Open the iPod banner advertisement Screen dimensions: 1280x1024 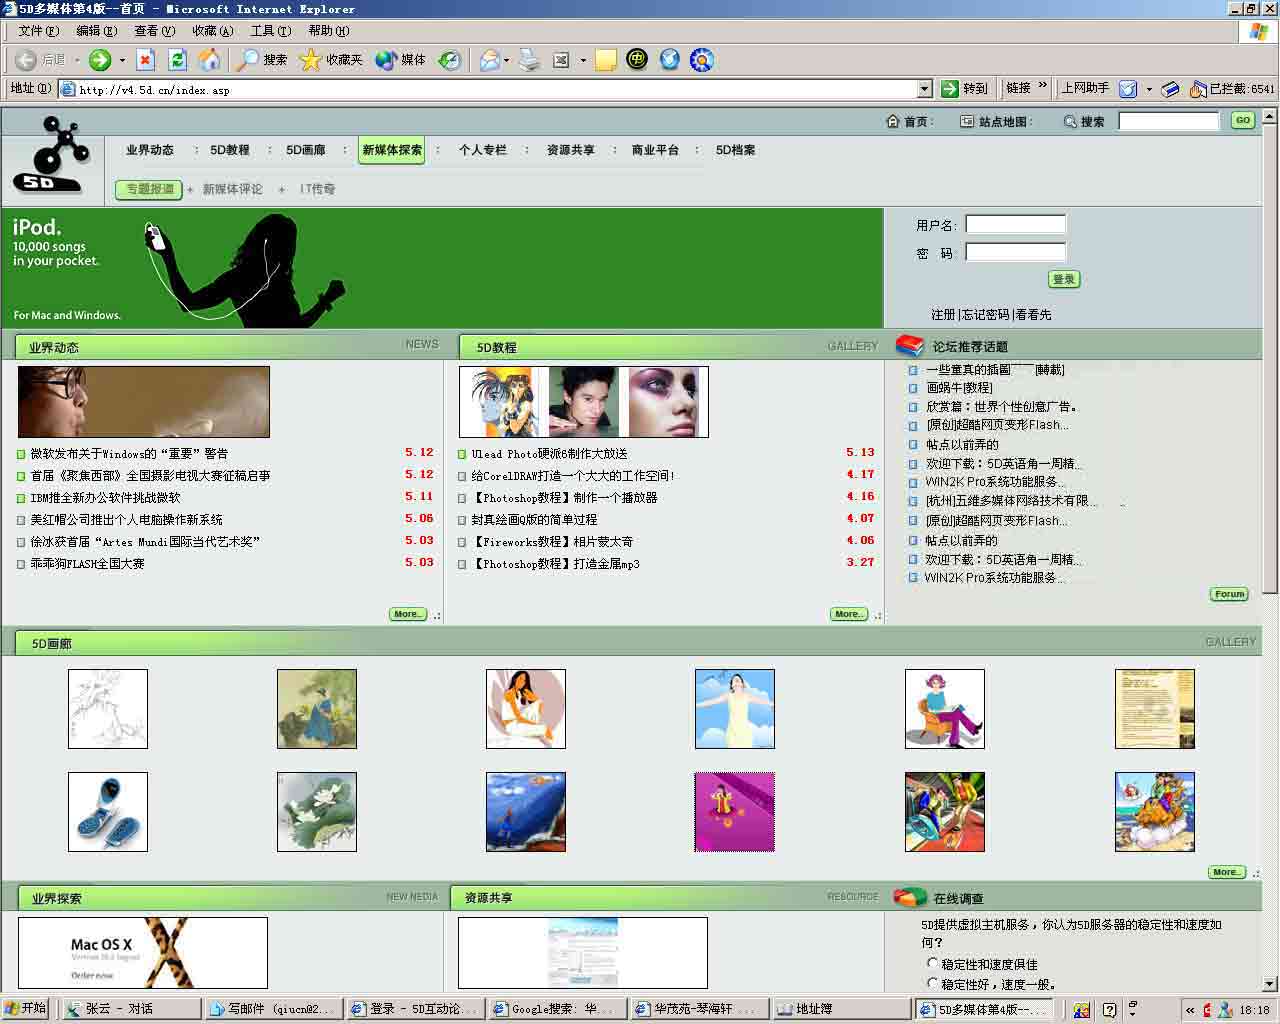coord(442,268)
